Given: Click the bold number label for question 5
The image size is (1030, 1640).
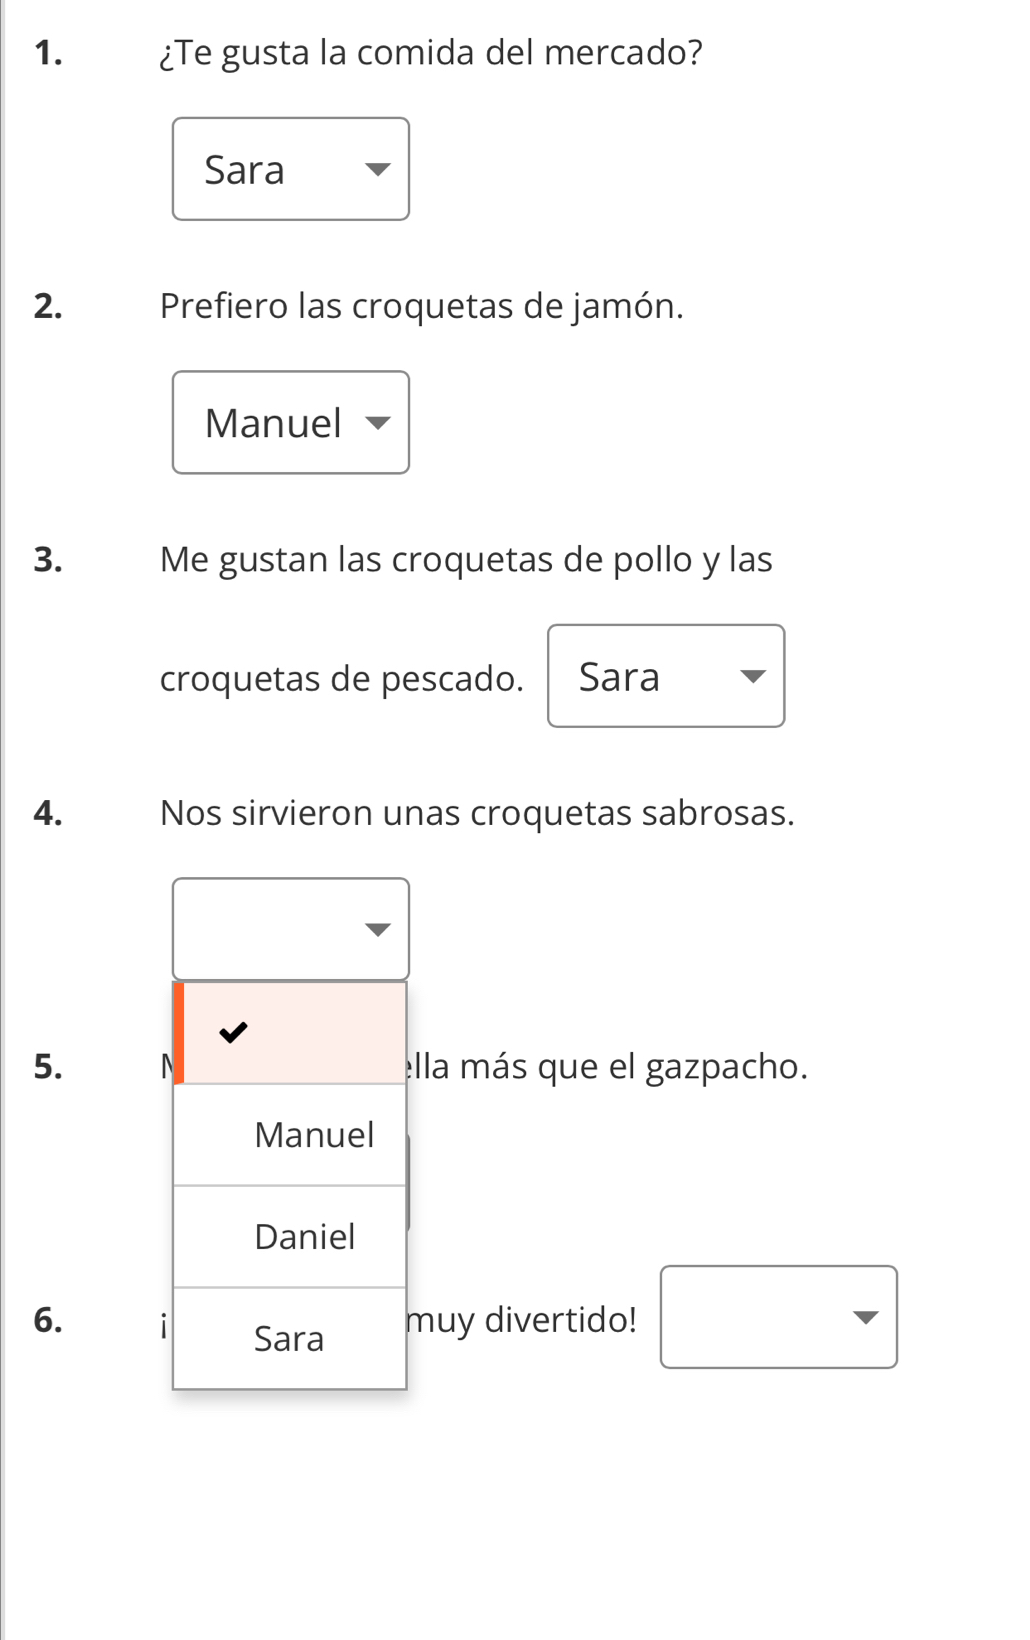Looking at the screenshot, I should [50, 1066].
